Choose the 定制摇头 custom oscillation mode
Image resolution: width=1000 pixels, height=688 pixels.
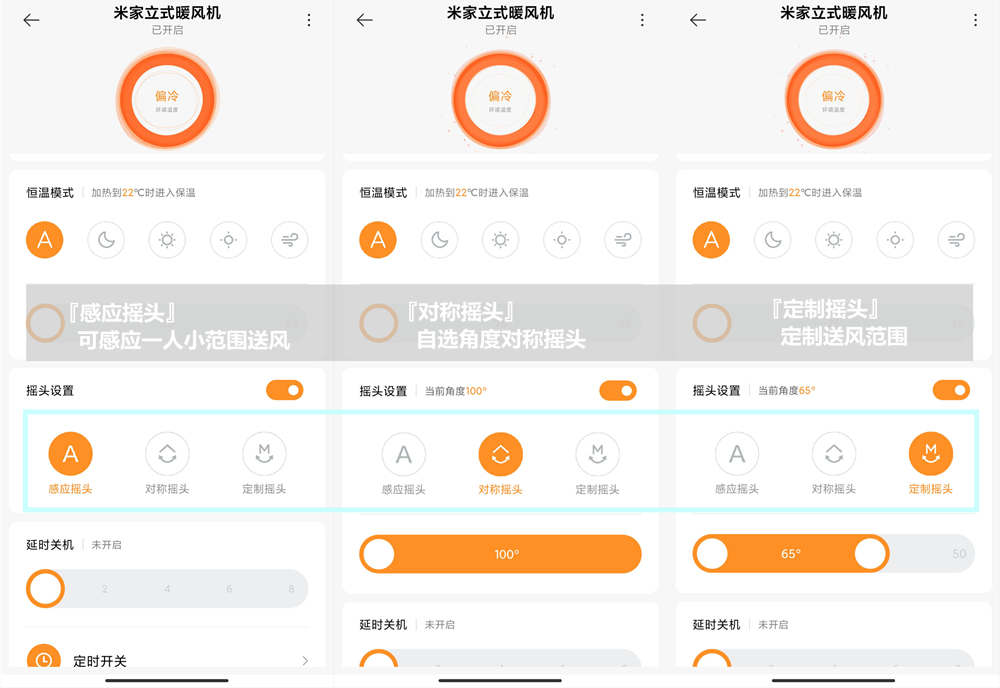coord(930,453)
